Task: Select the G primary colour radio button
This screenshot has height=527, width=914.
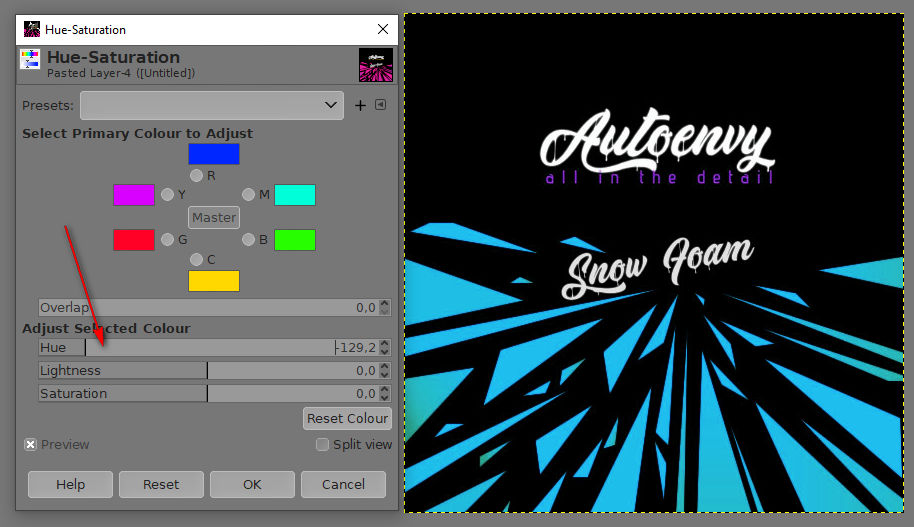Action: [167, 240]
